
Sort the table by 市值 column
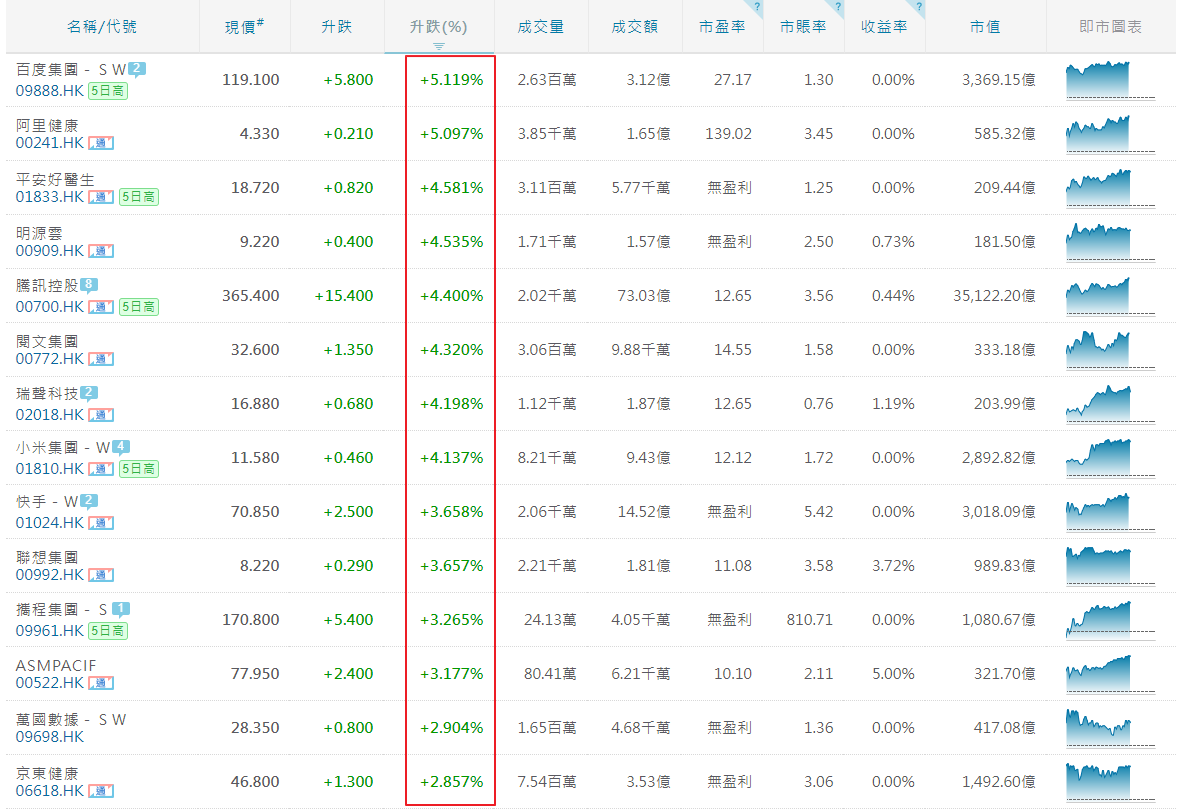click(x=985, y=27)
